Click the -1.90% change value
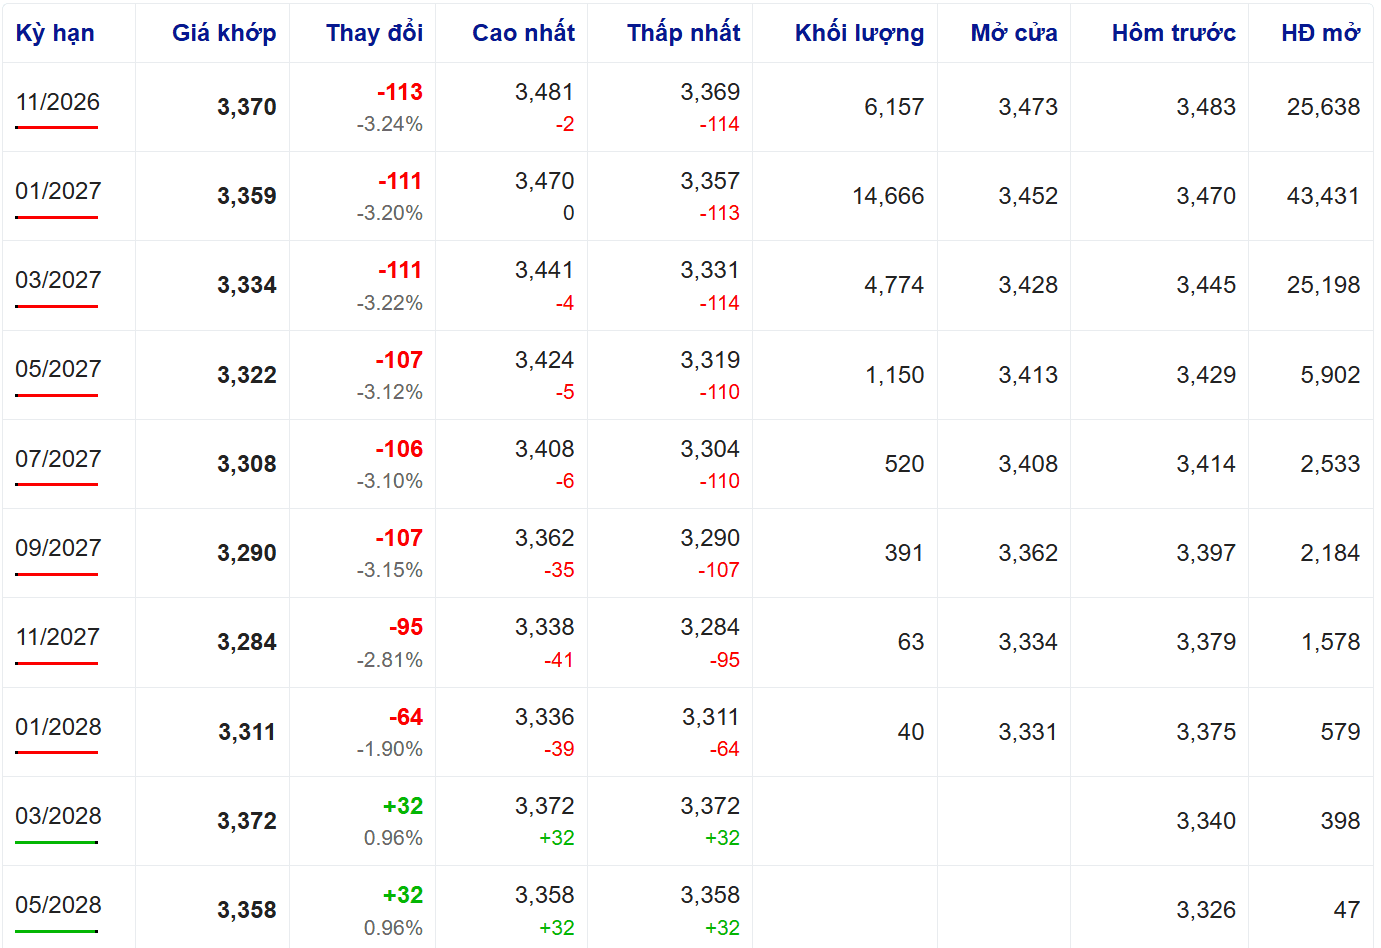Screen dimensions: 1381x948 (x=389, y=749)
